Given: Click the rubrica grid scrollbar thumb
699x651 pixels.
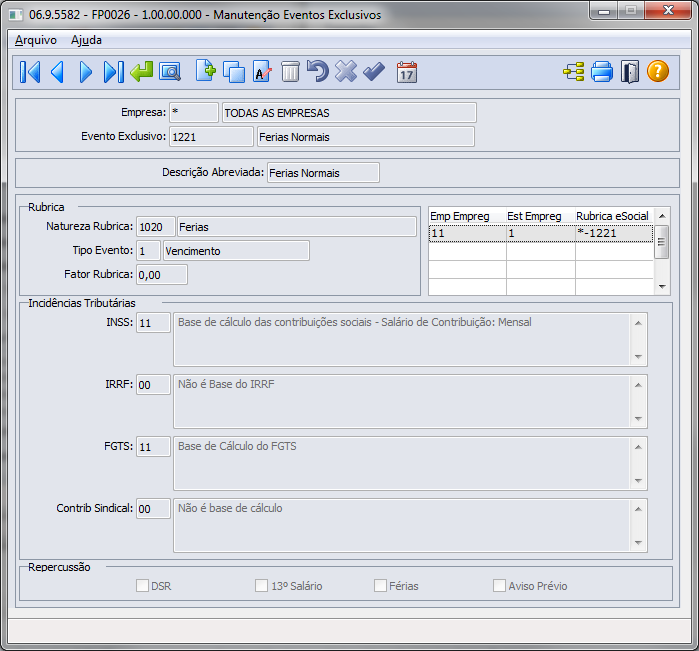Looking at the screenshot, I should point(662,242).
